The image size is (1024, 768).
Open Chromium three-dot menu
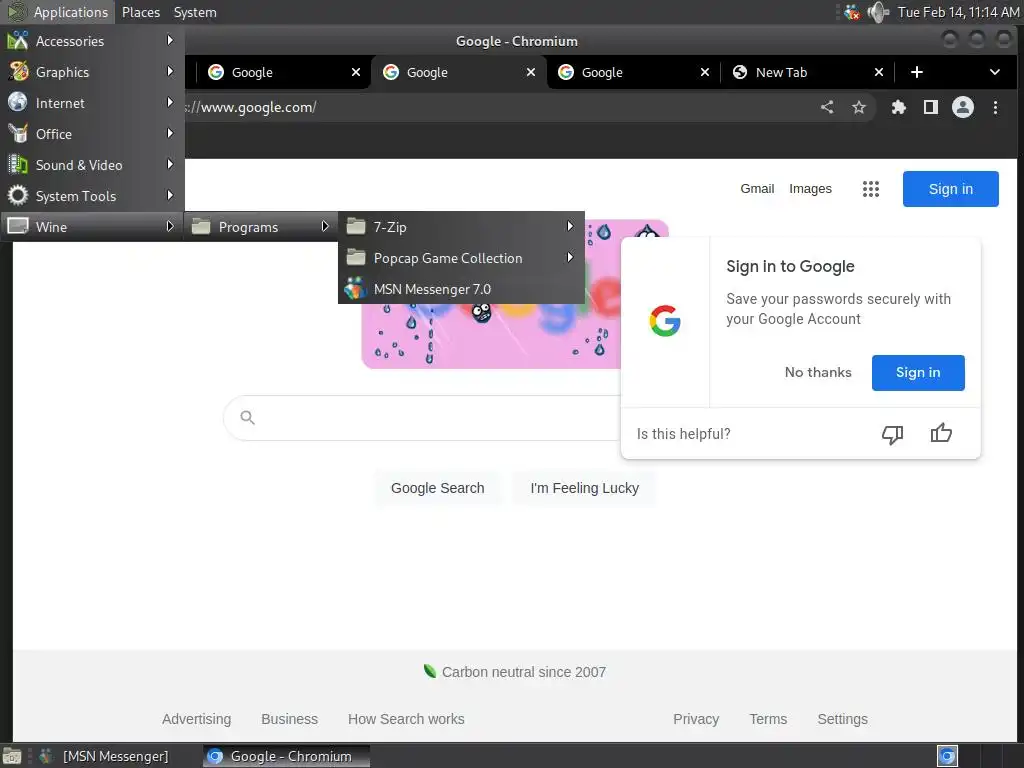pyautogui.click(x=995, y=107)
